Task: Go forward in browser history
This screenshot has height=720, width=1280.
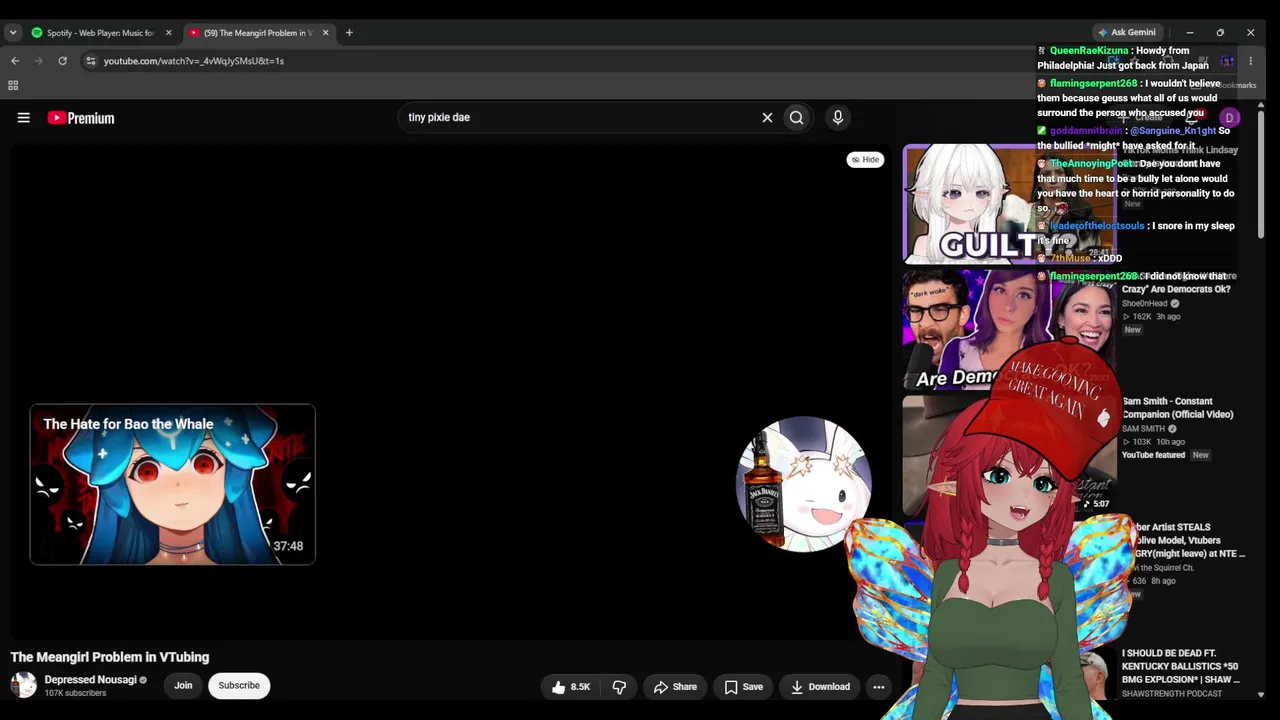Action: pyautogui.click(x=38, y=61)
